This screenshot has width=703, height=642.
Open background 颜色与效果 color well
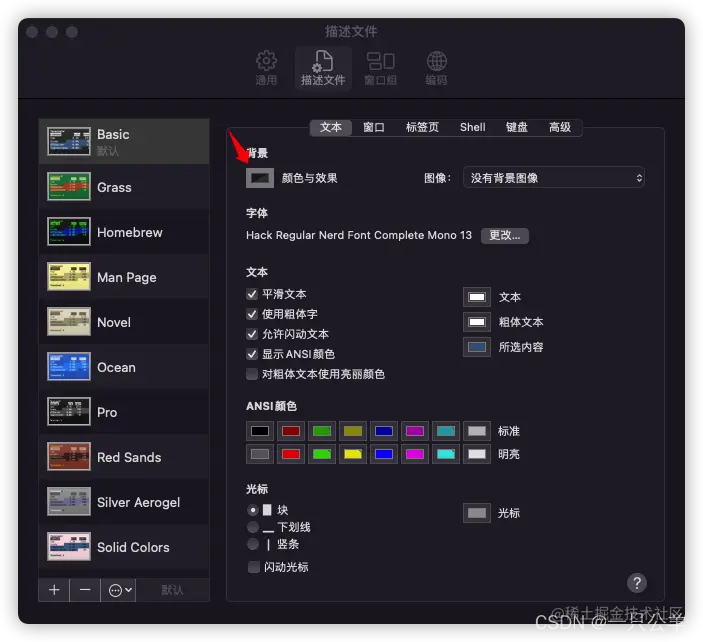click(x=260, y=178)
